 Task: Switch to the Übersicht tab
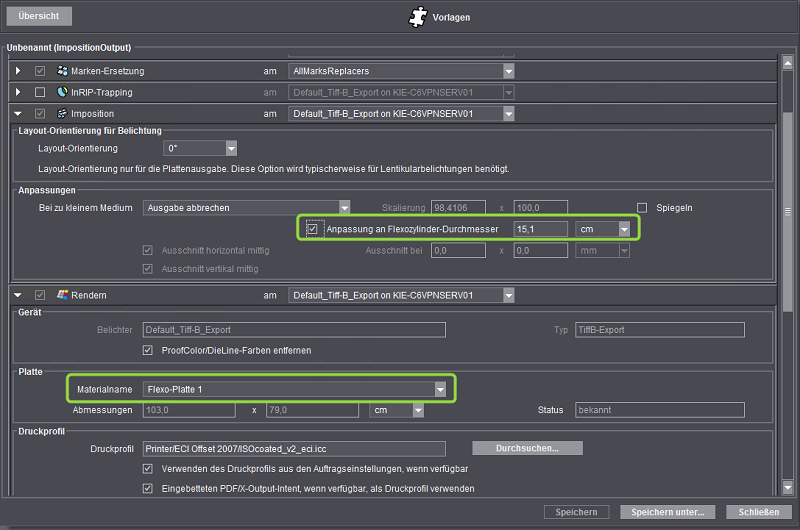[x=38, y=17]
